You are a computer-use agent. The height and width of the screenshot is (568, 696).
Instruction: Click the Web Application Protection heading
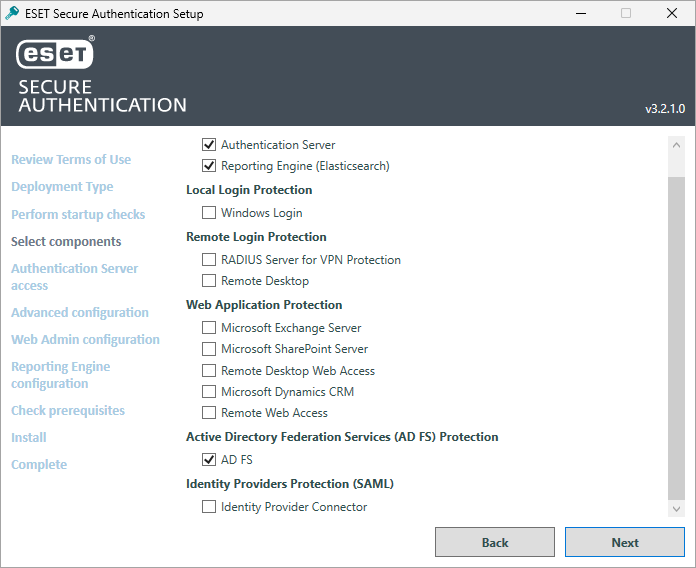tap(264, 305)
